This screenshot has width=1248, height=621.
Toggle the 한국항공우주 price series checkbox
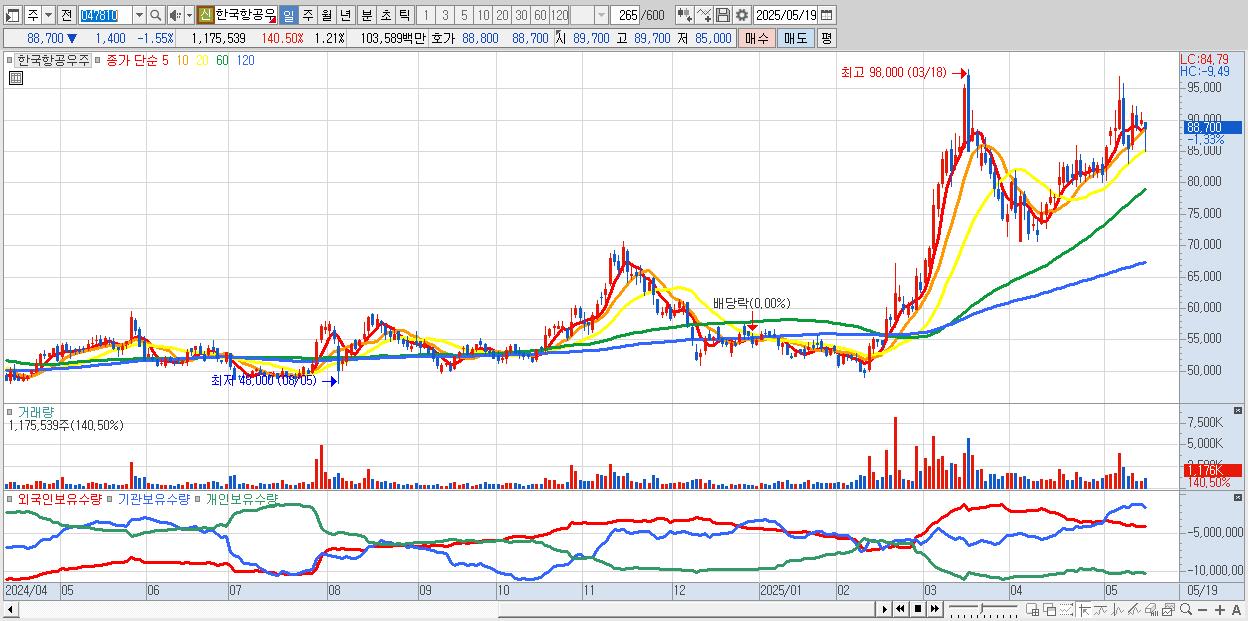tap(11, 60)
